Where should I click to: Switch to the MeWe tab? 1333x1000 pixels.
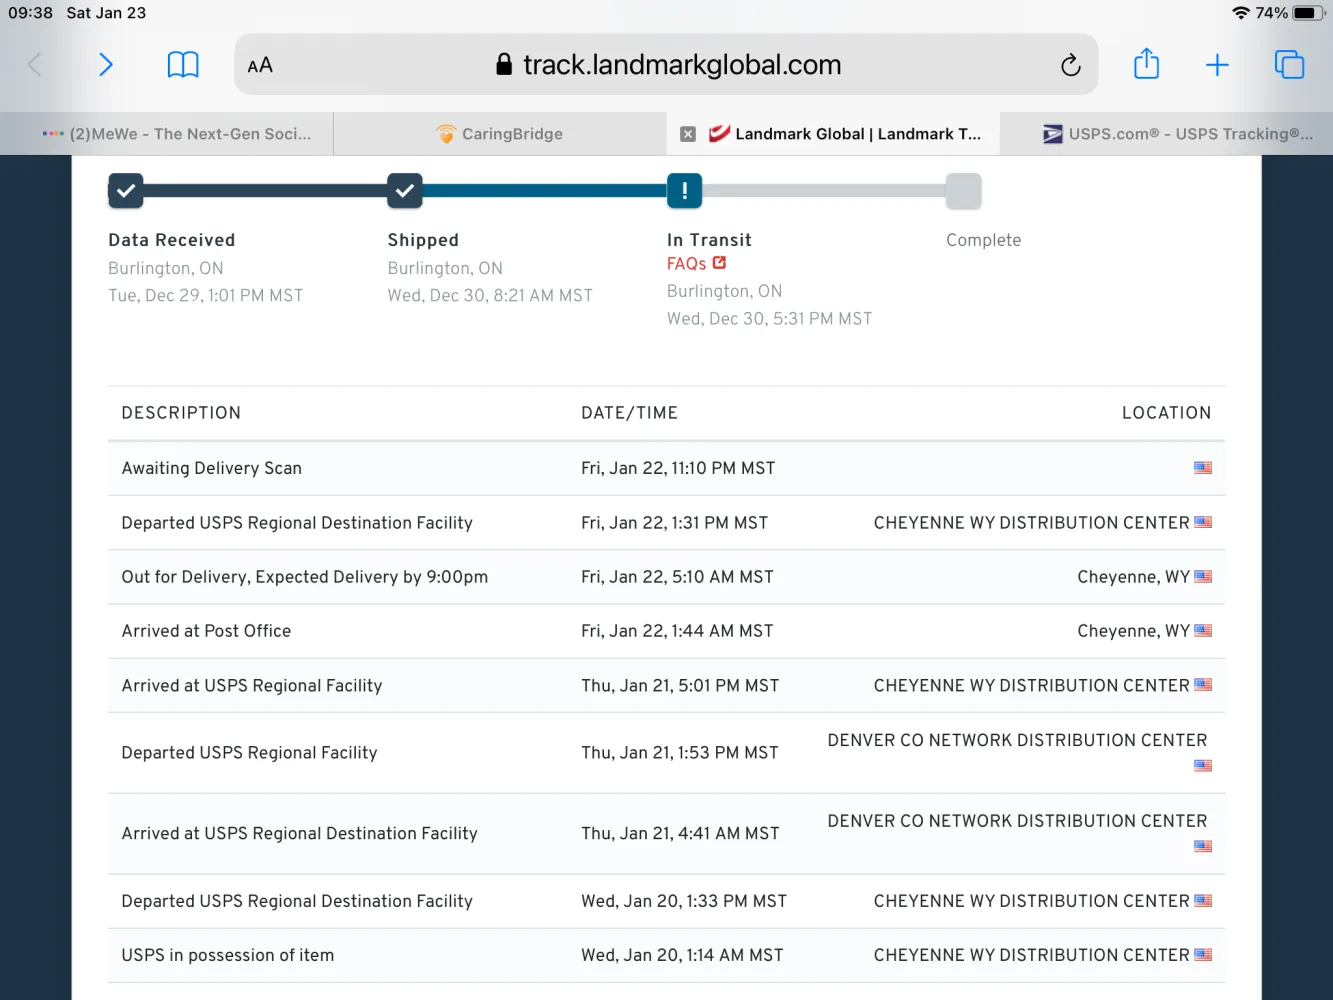point(178,134)
